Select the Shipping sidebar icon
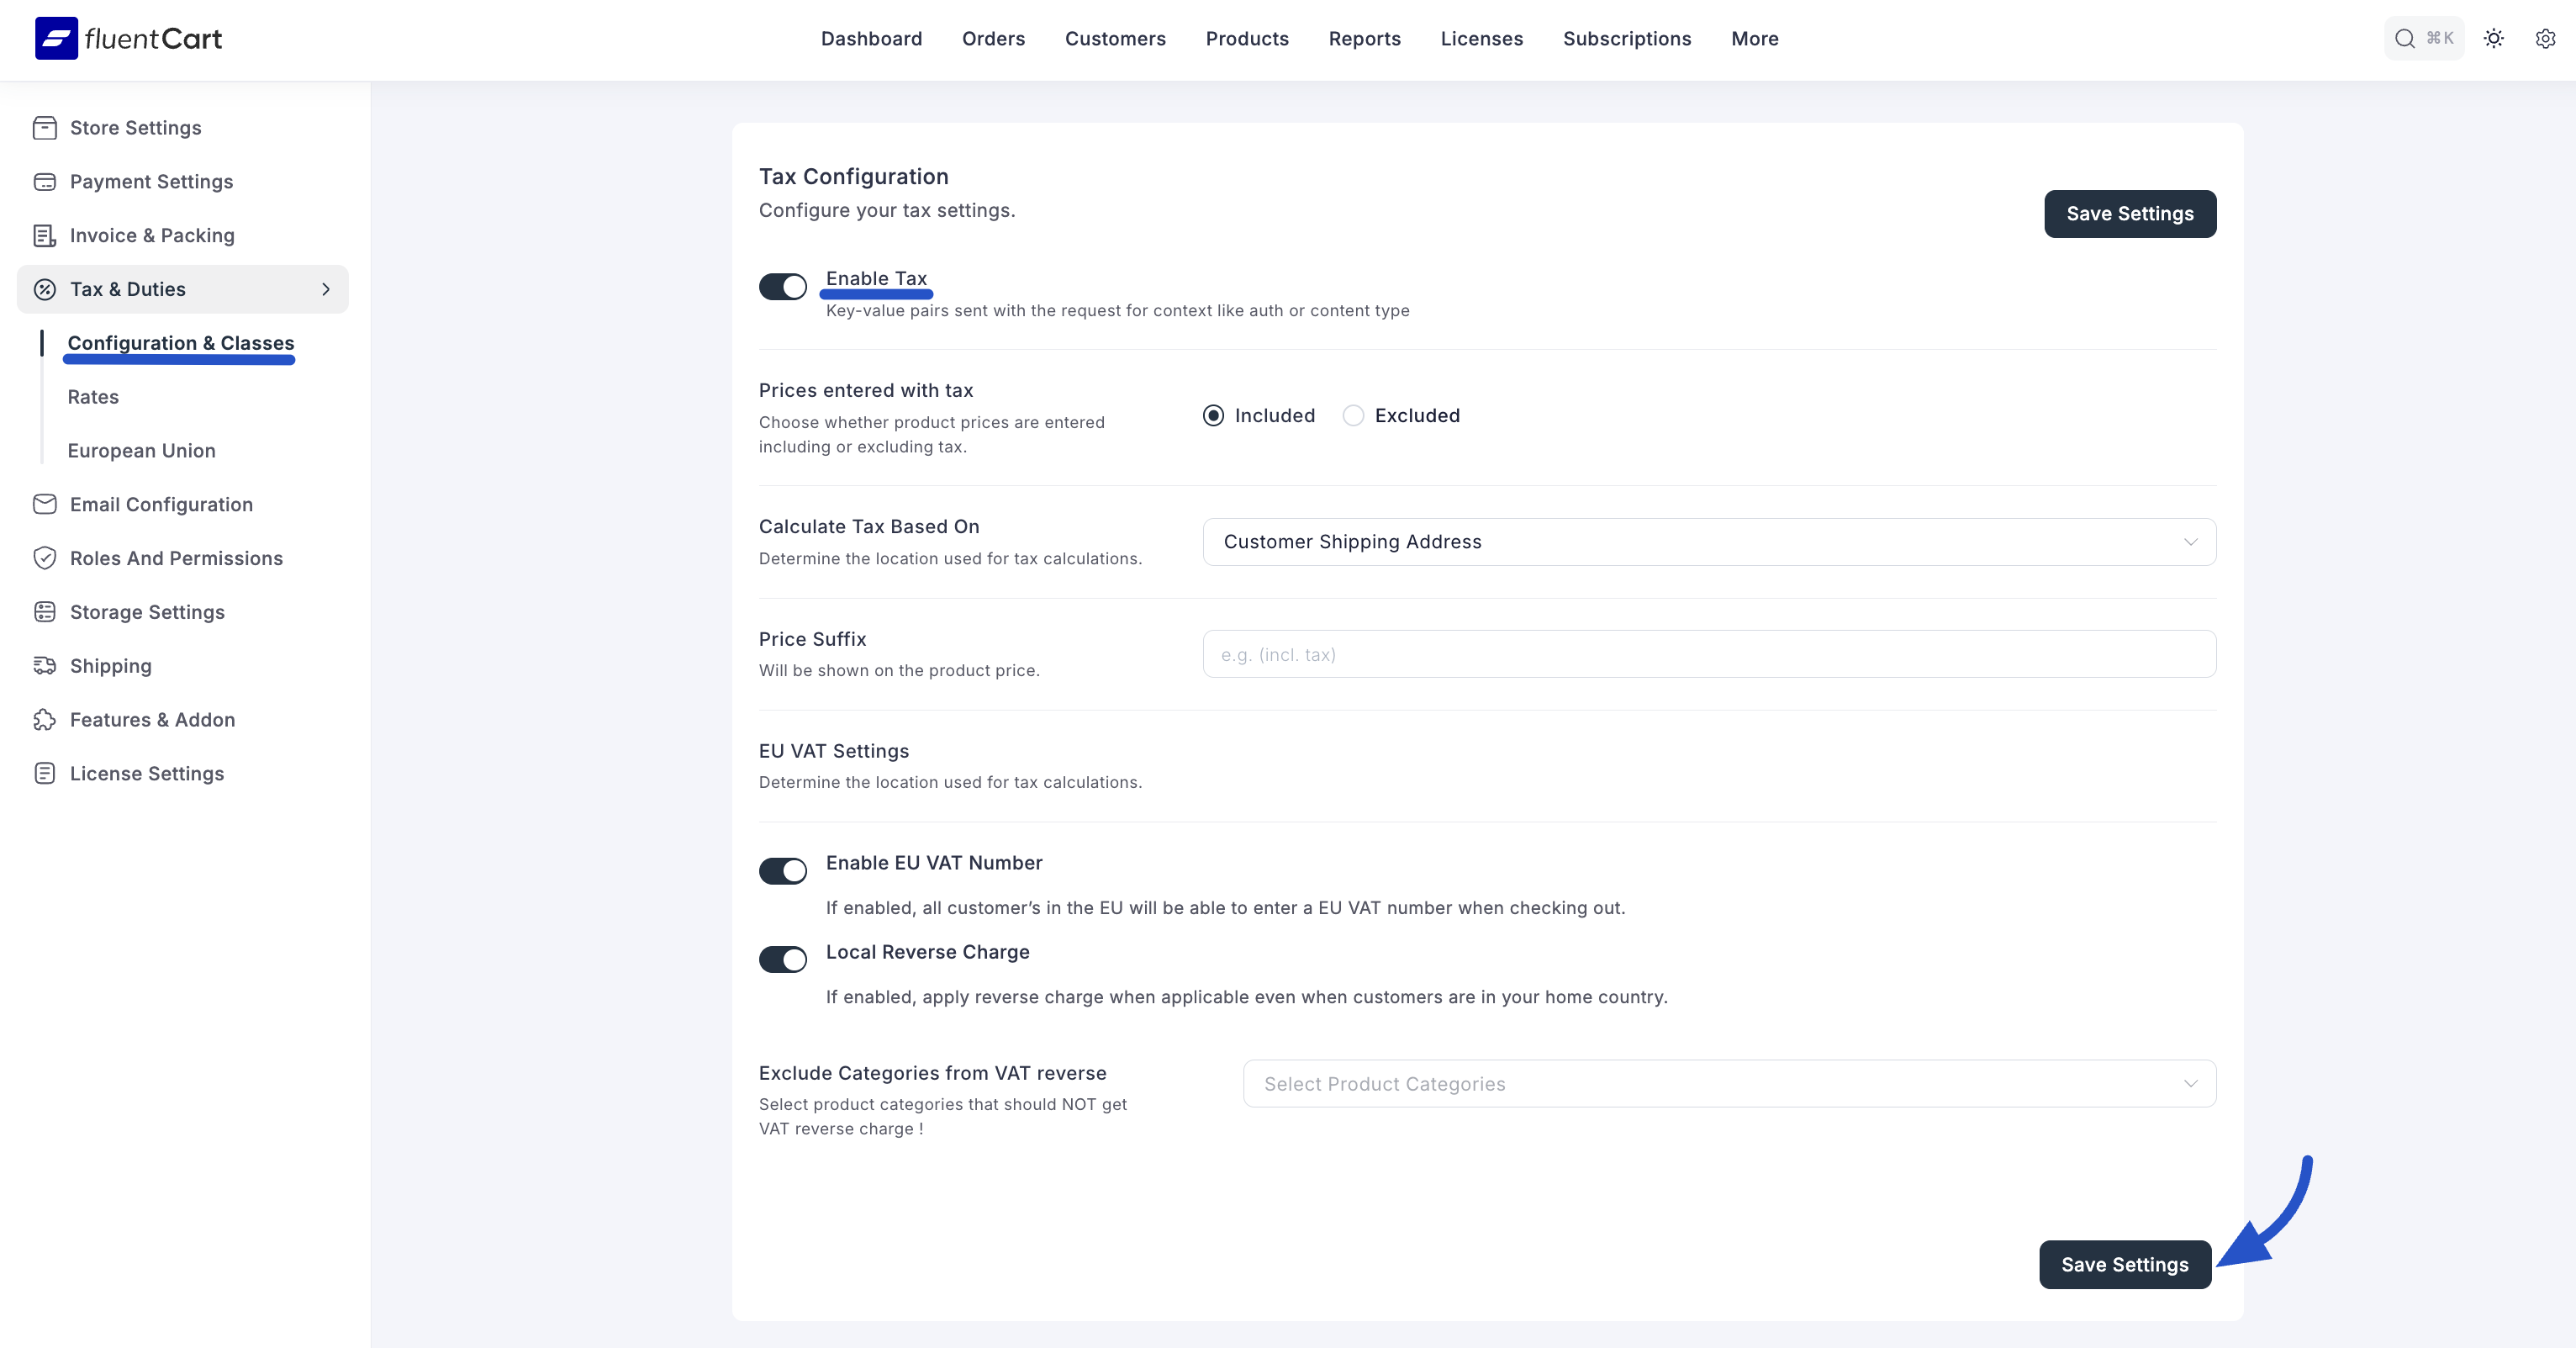The width and height of the screenshot is (2576, 1348). click(45, 665)
